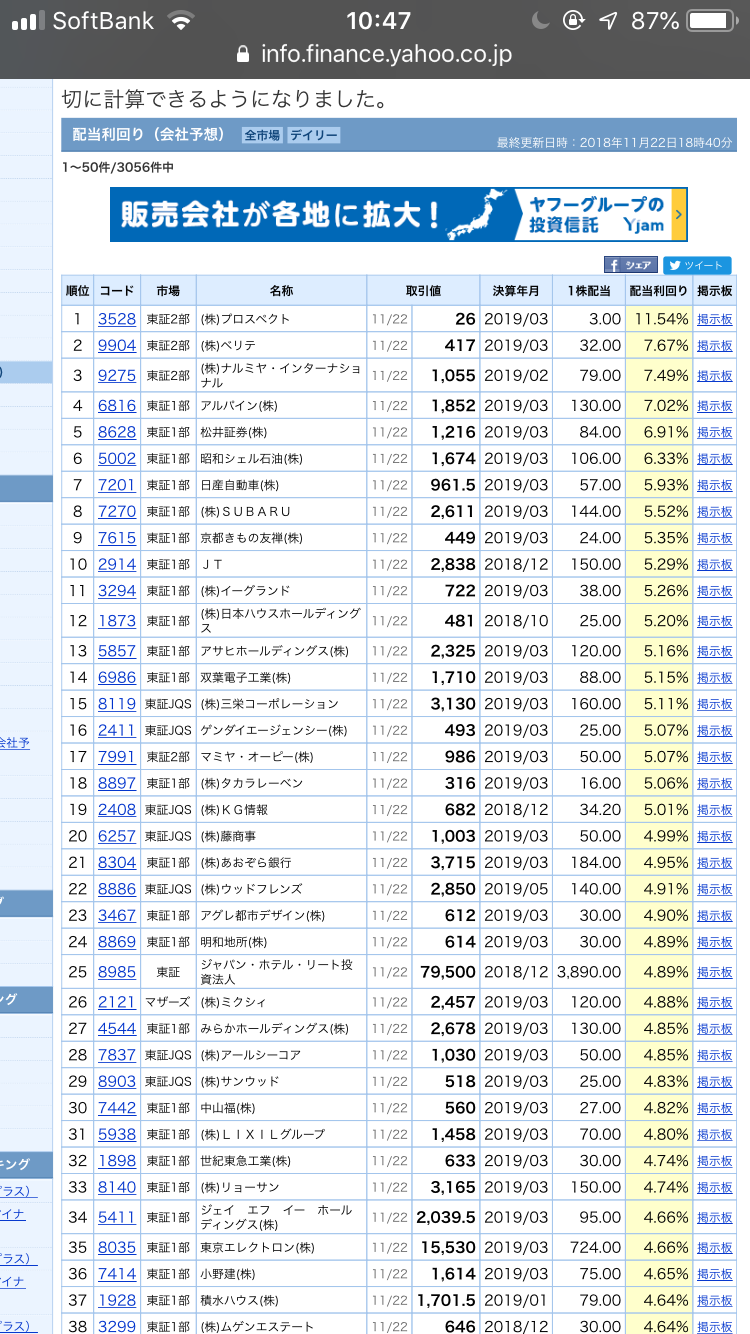The height and width of the screenshot is (1334, 750).
Task: Click the 79,500 price cell
Action: pyautogui.click(x=448, y=972)
